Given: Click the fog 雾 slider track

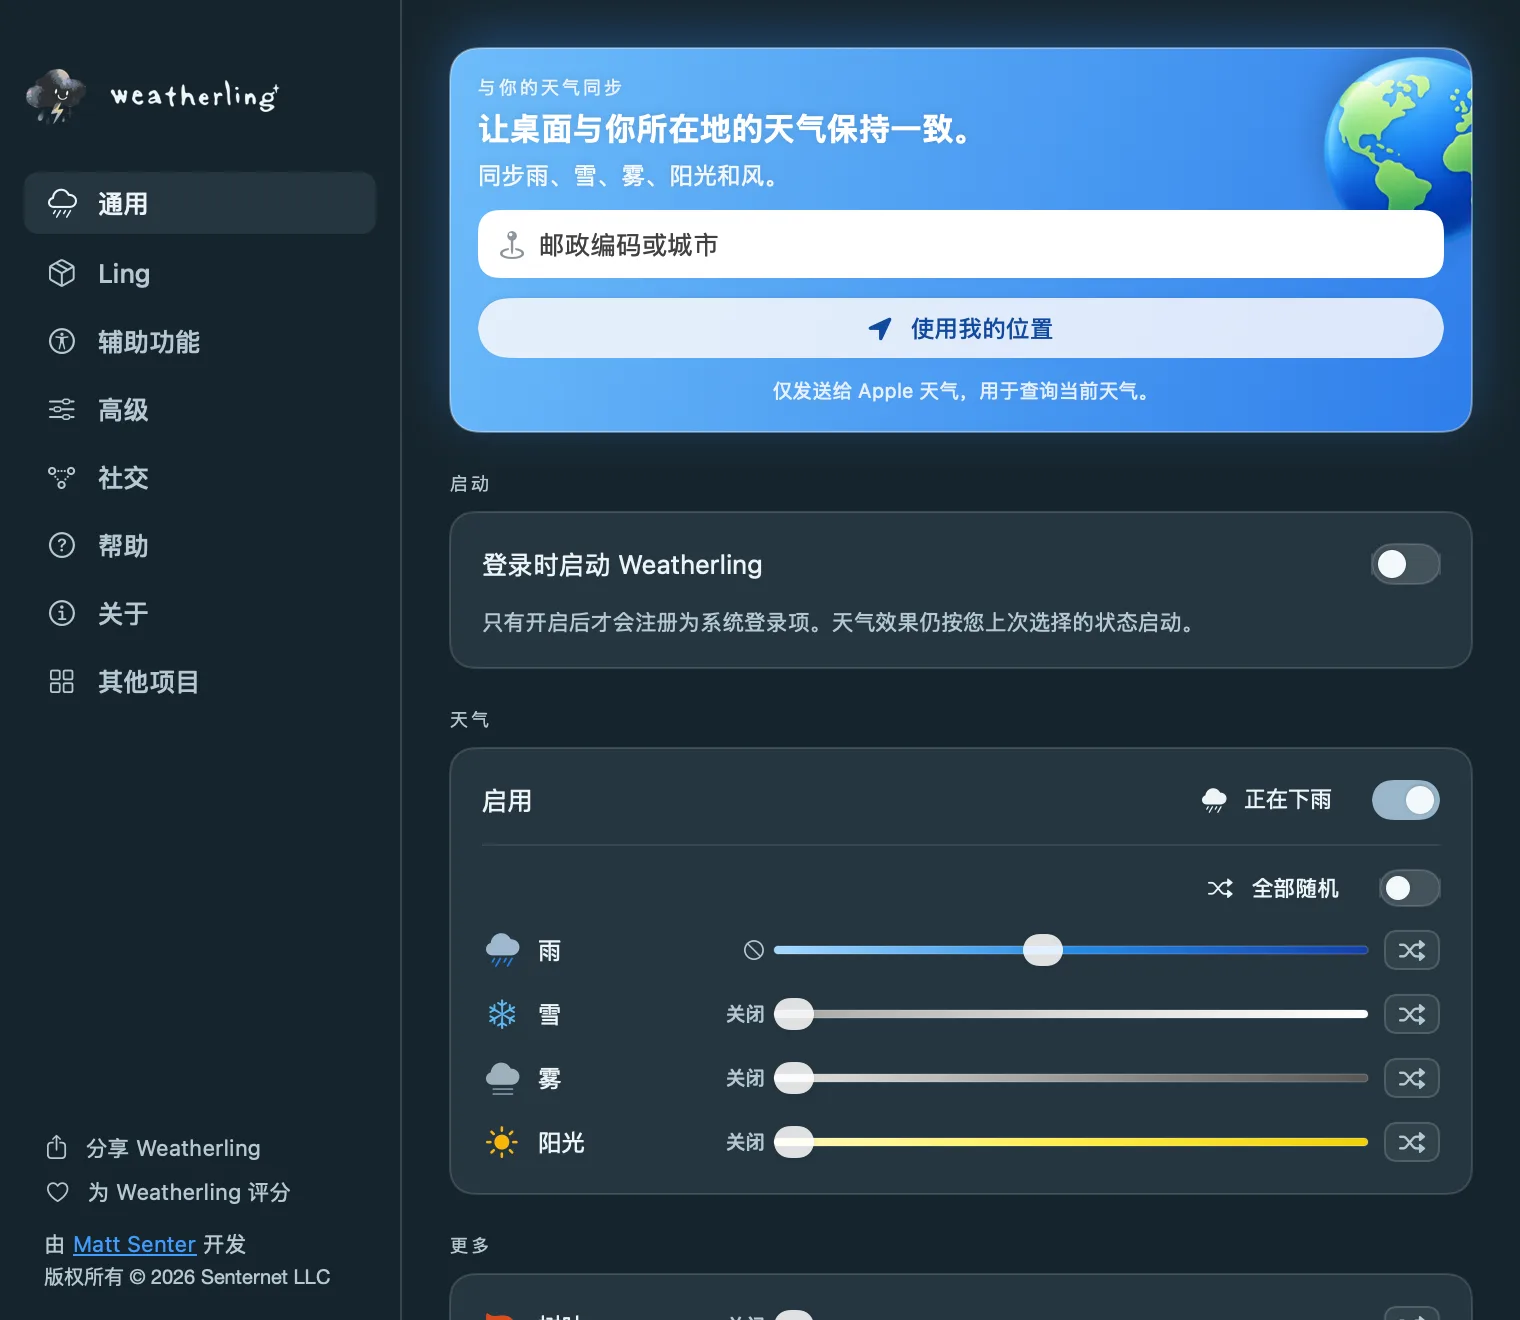Looking at the screenshot, I should [x=1071, y=1078].
